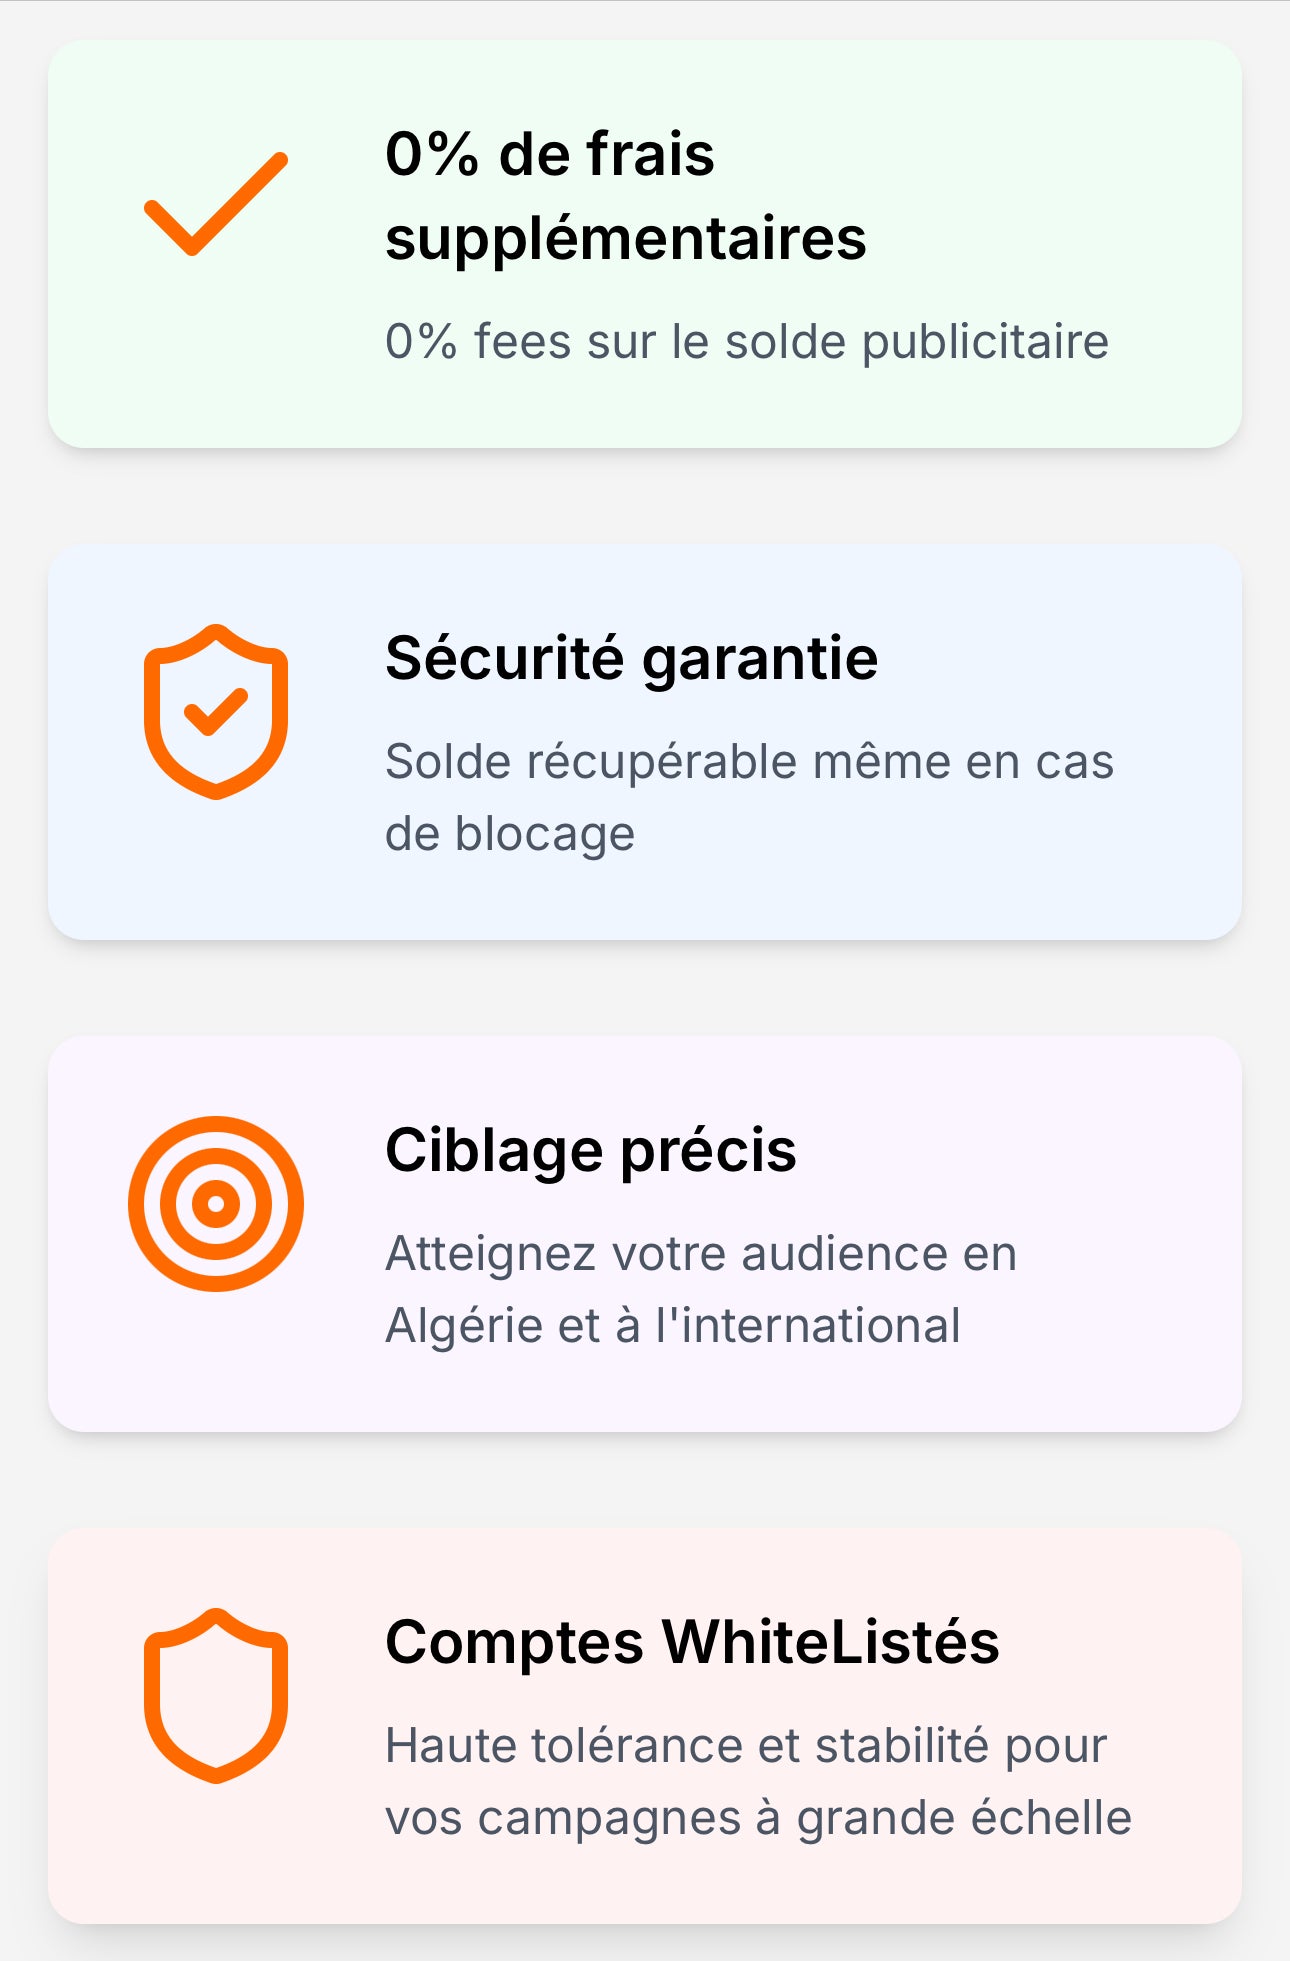
Task: Tap the center dot of the target icon
Action: 215,1203
